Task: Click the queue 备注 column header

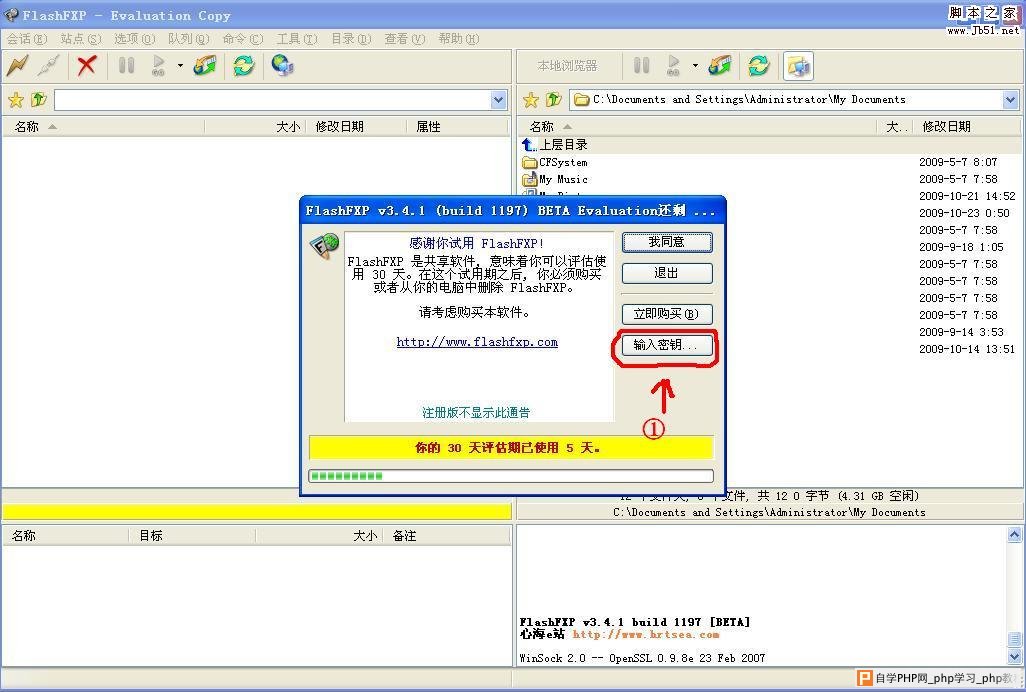Action: click(445, 536)
